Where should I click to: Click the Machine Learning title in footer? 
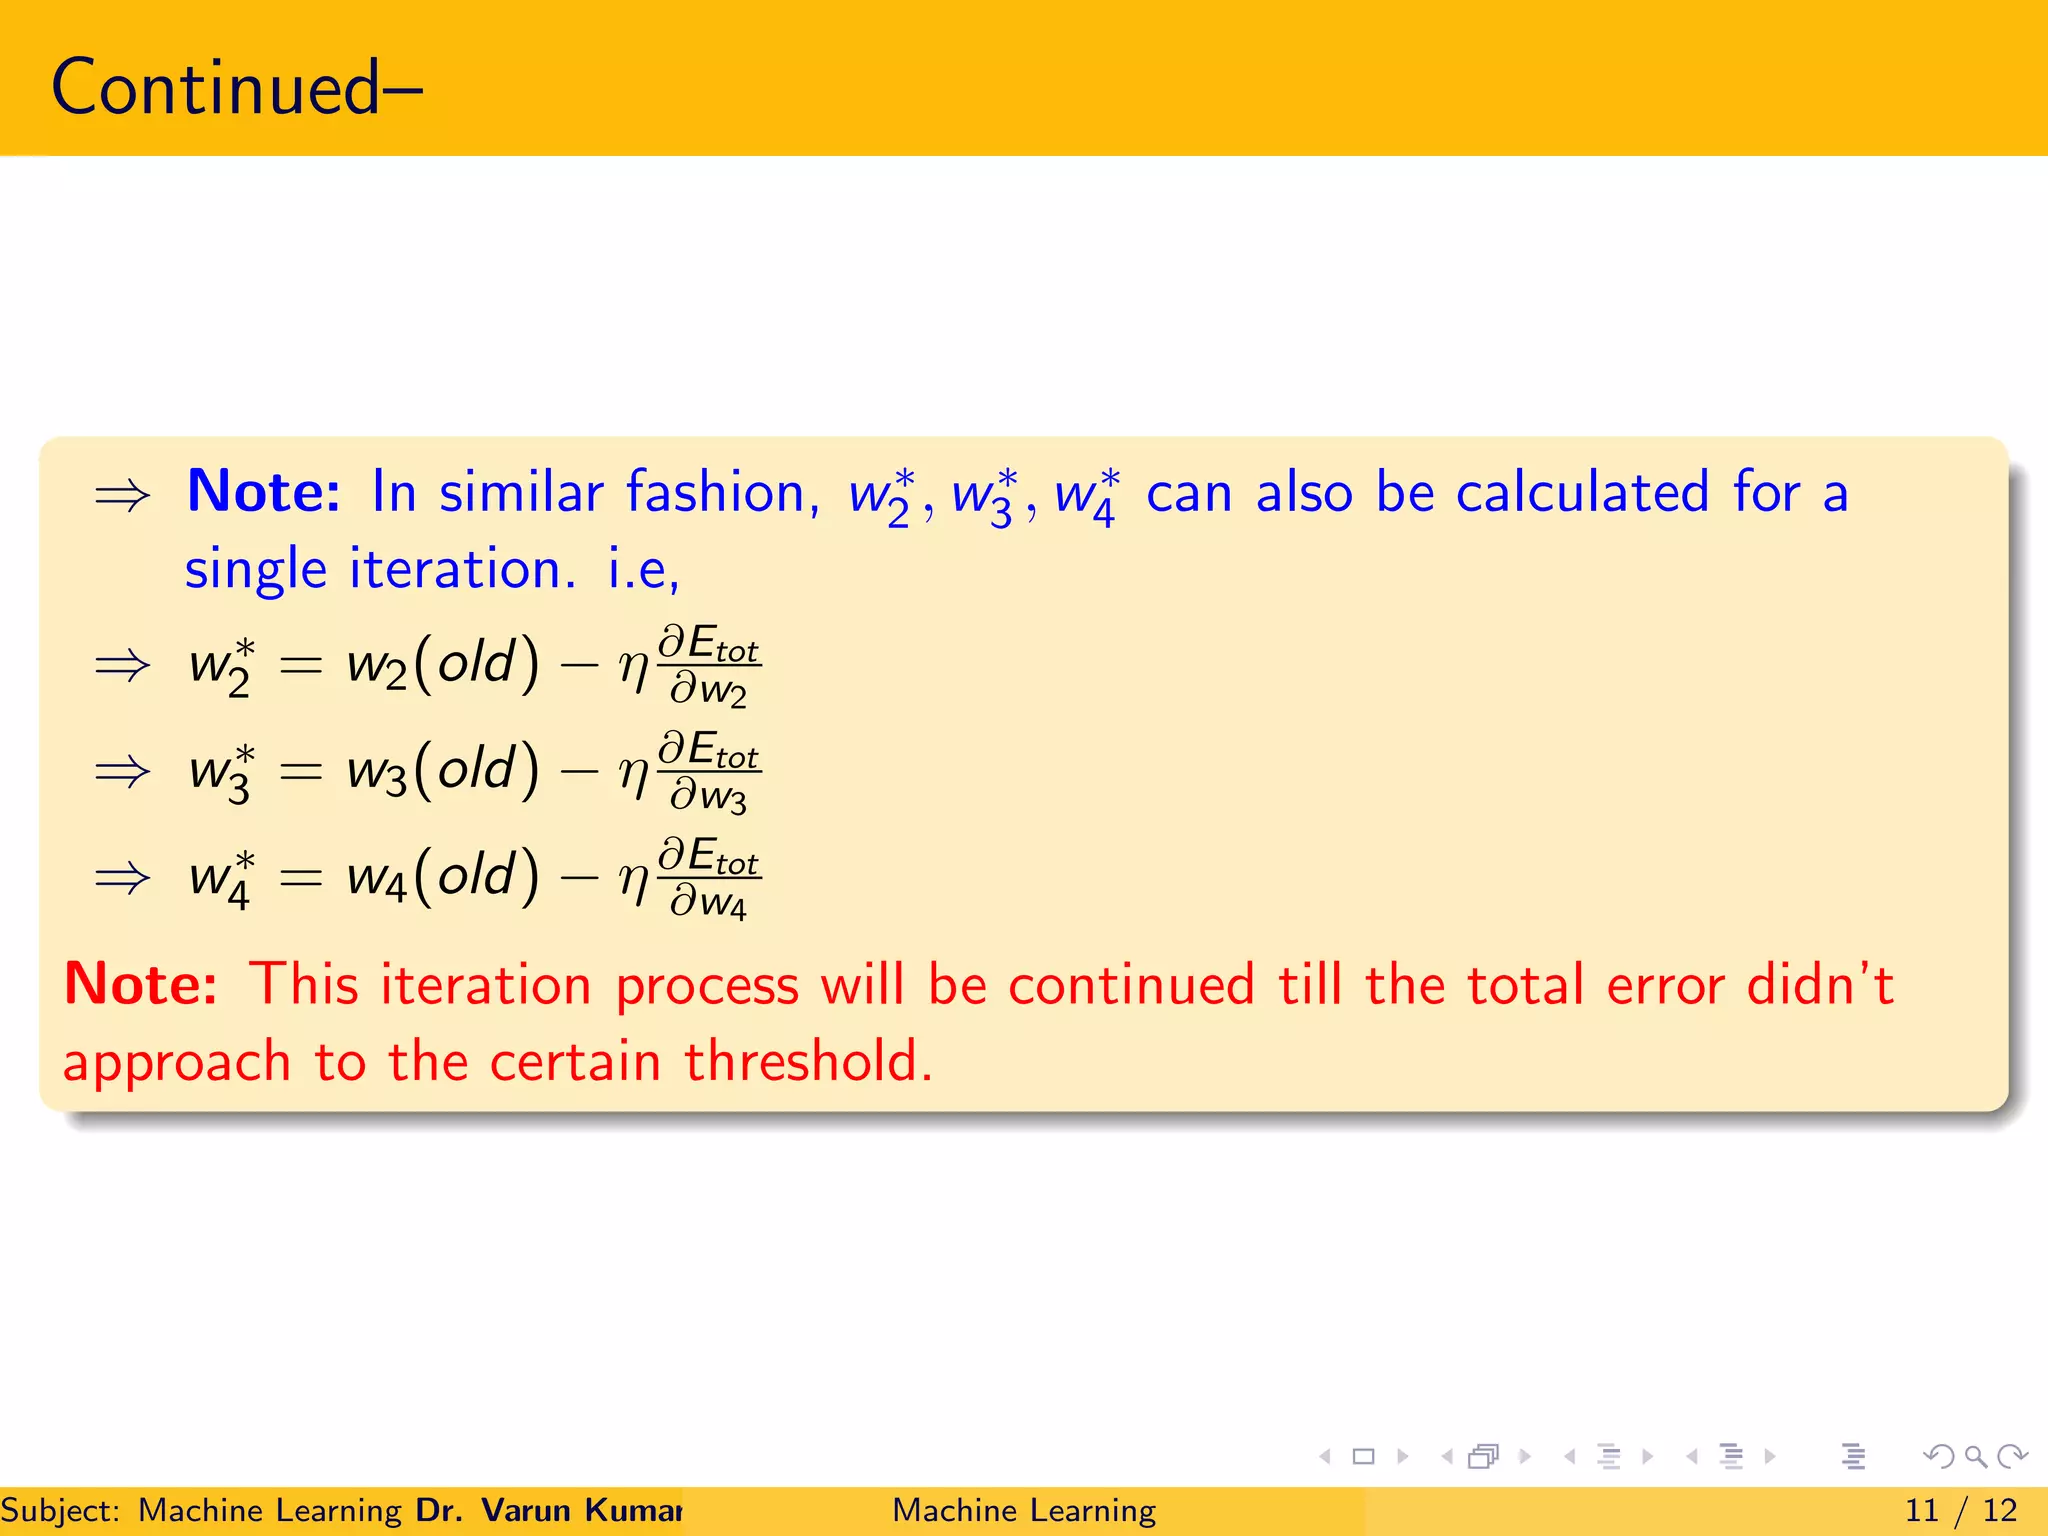pos(1023,1510)
